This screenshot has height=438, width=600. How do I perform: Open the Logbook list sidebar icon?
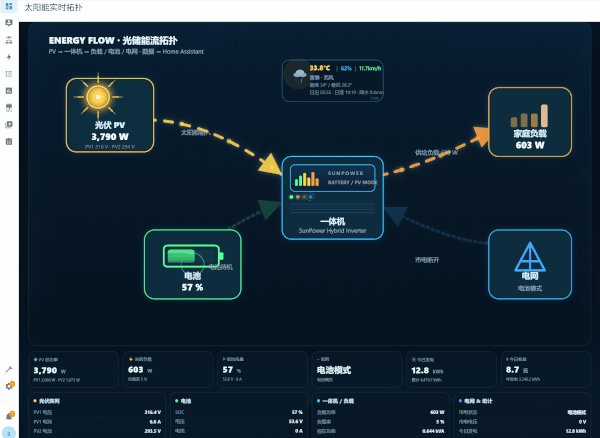9,74
